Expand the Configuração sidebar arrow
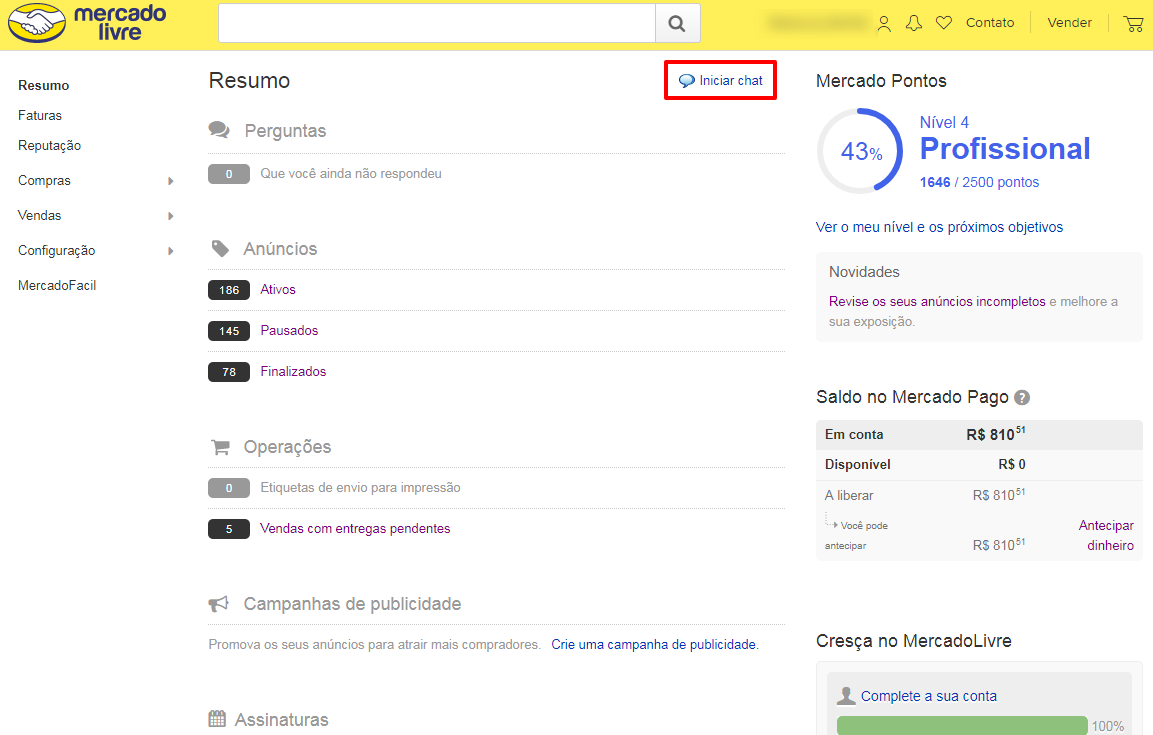1153x735 pixels. coord(171,251)
